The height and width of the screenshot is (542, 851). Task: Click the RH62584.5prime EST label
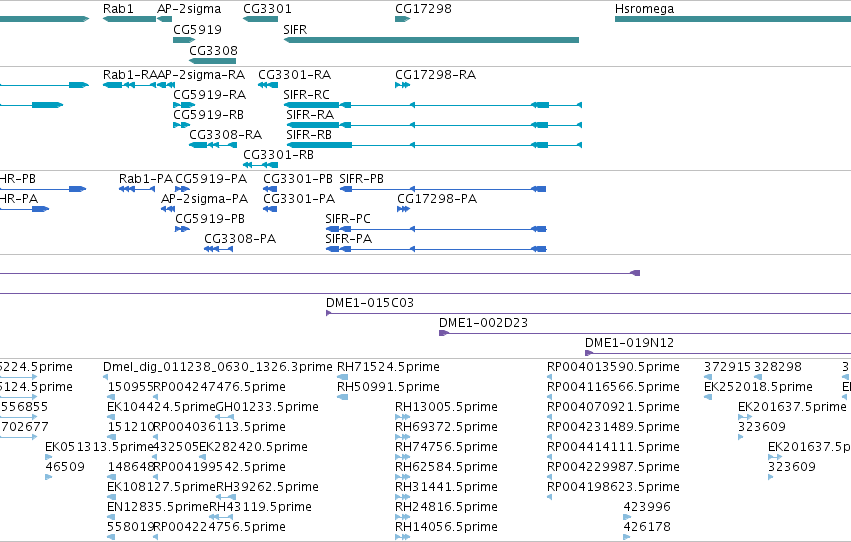[446, 467]
